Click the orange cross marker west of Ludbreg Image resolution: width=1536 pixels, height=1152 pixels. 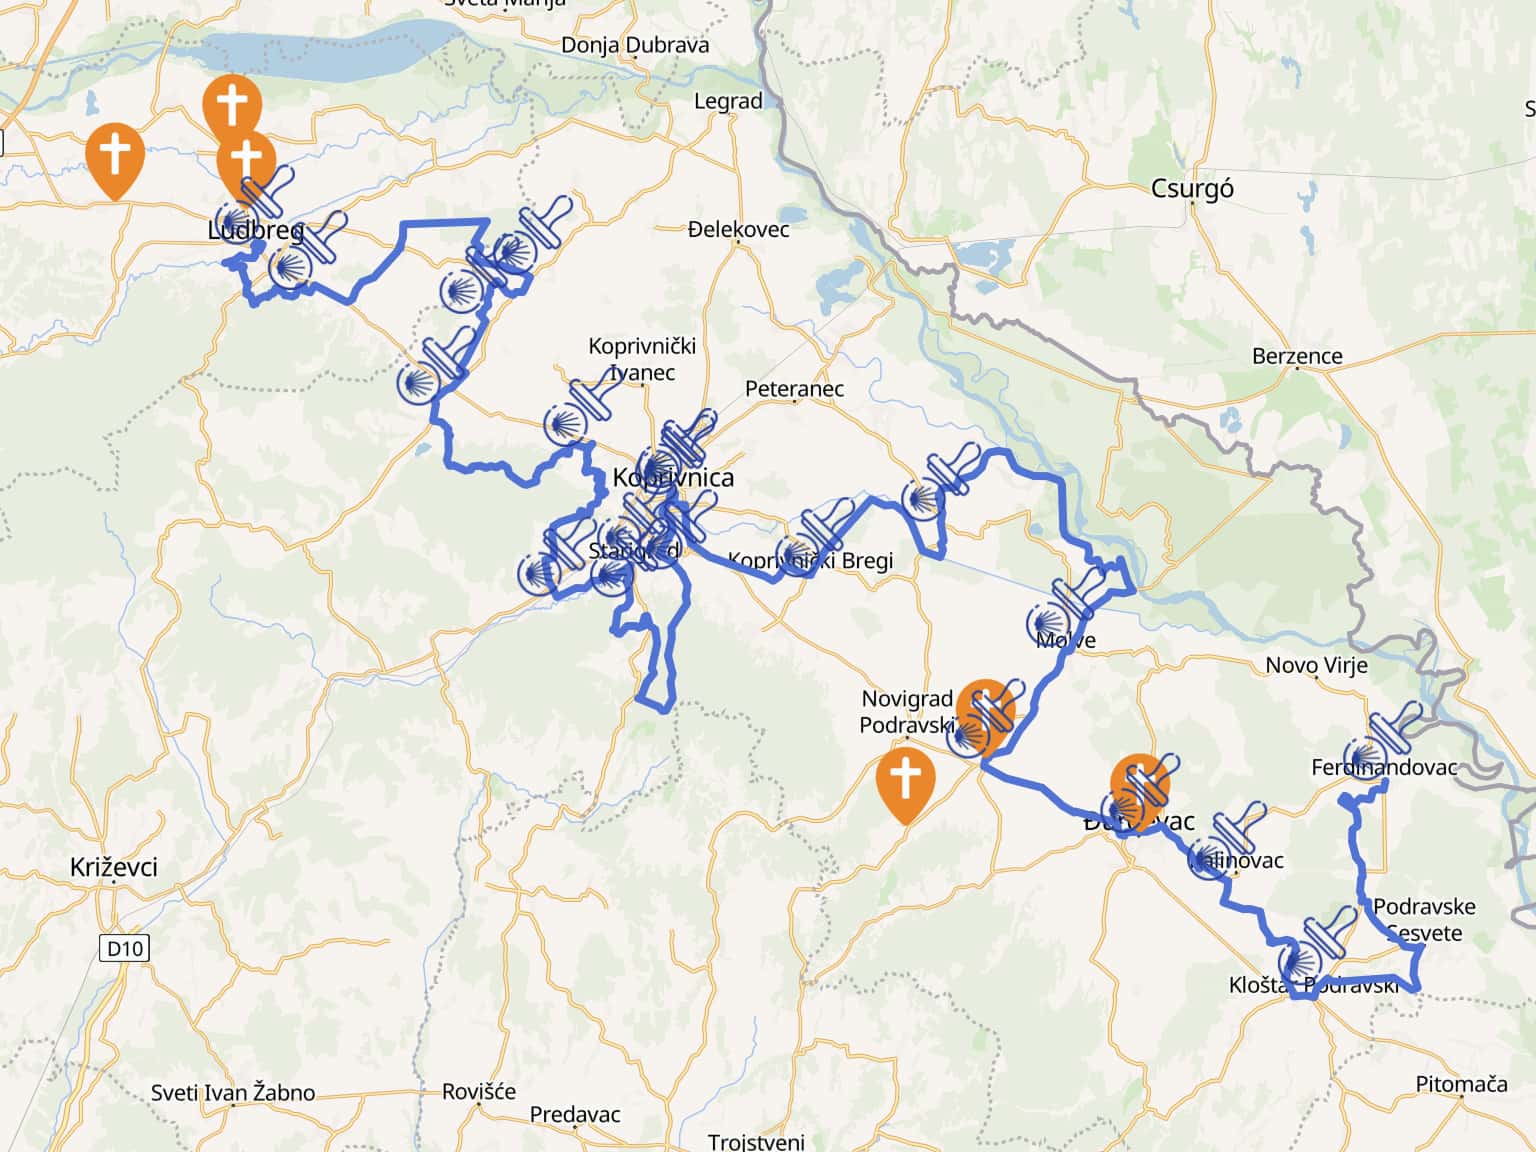(115, 160)
